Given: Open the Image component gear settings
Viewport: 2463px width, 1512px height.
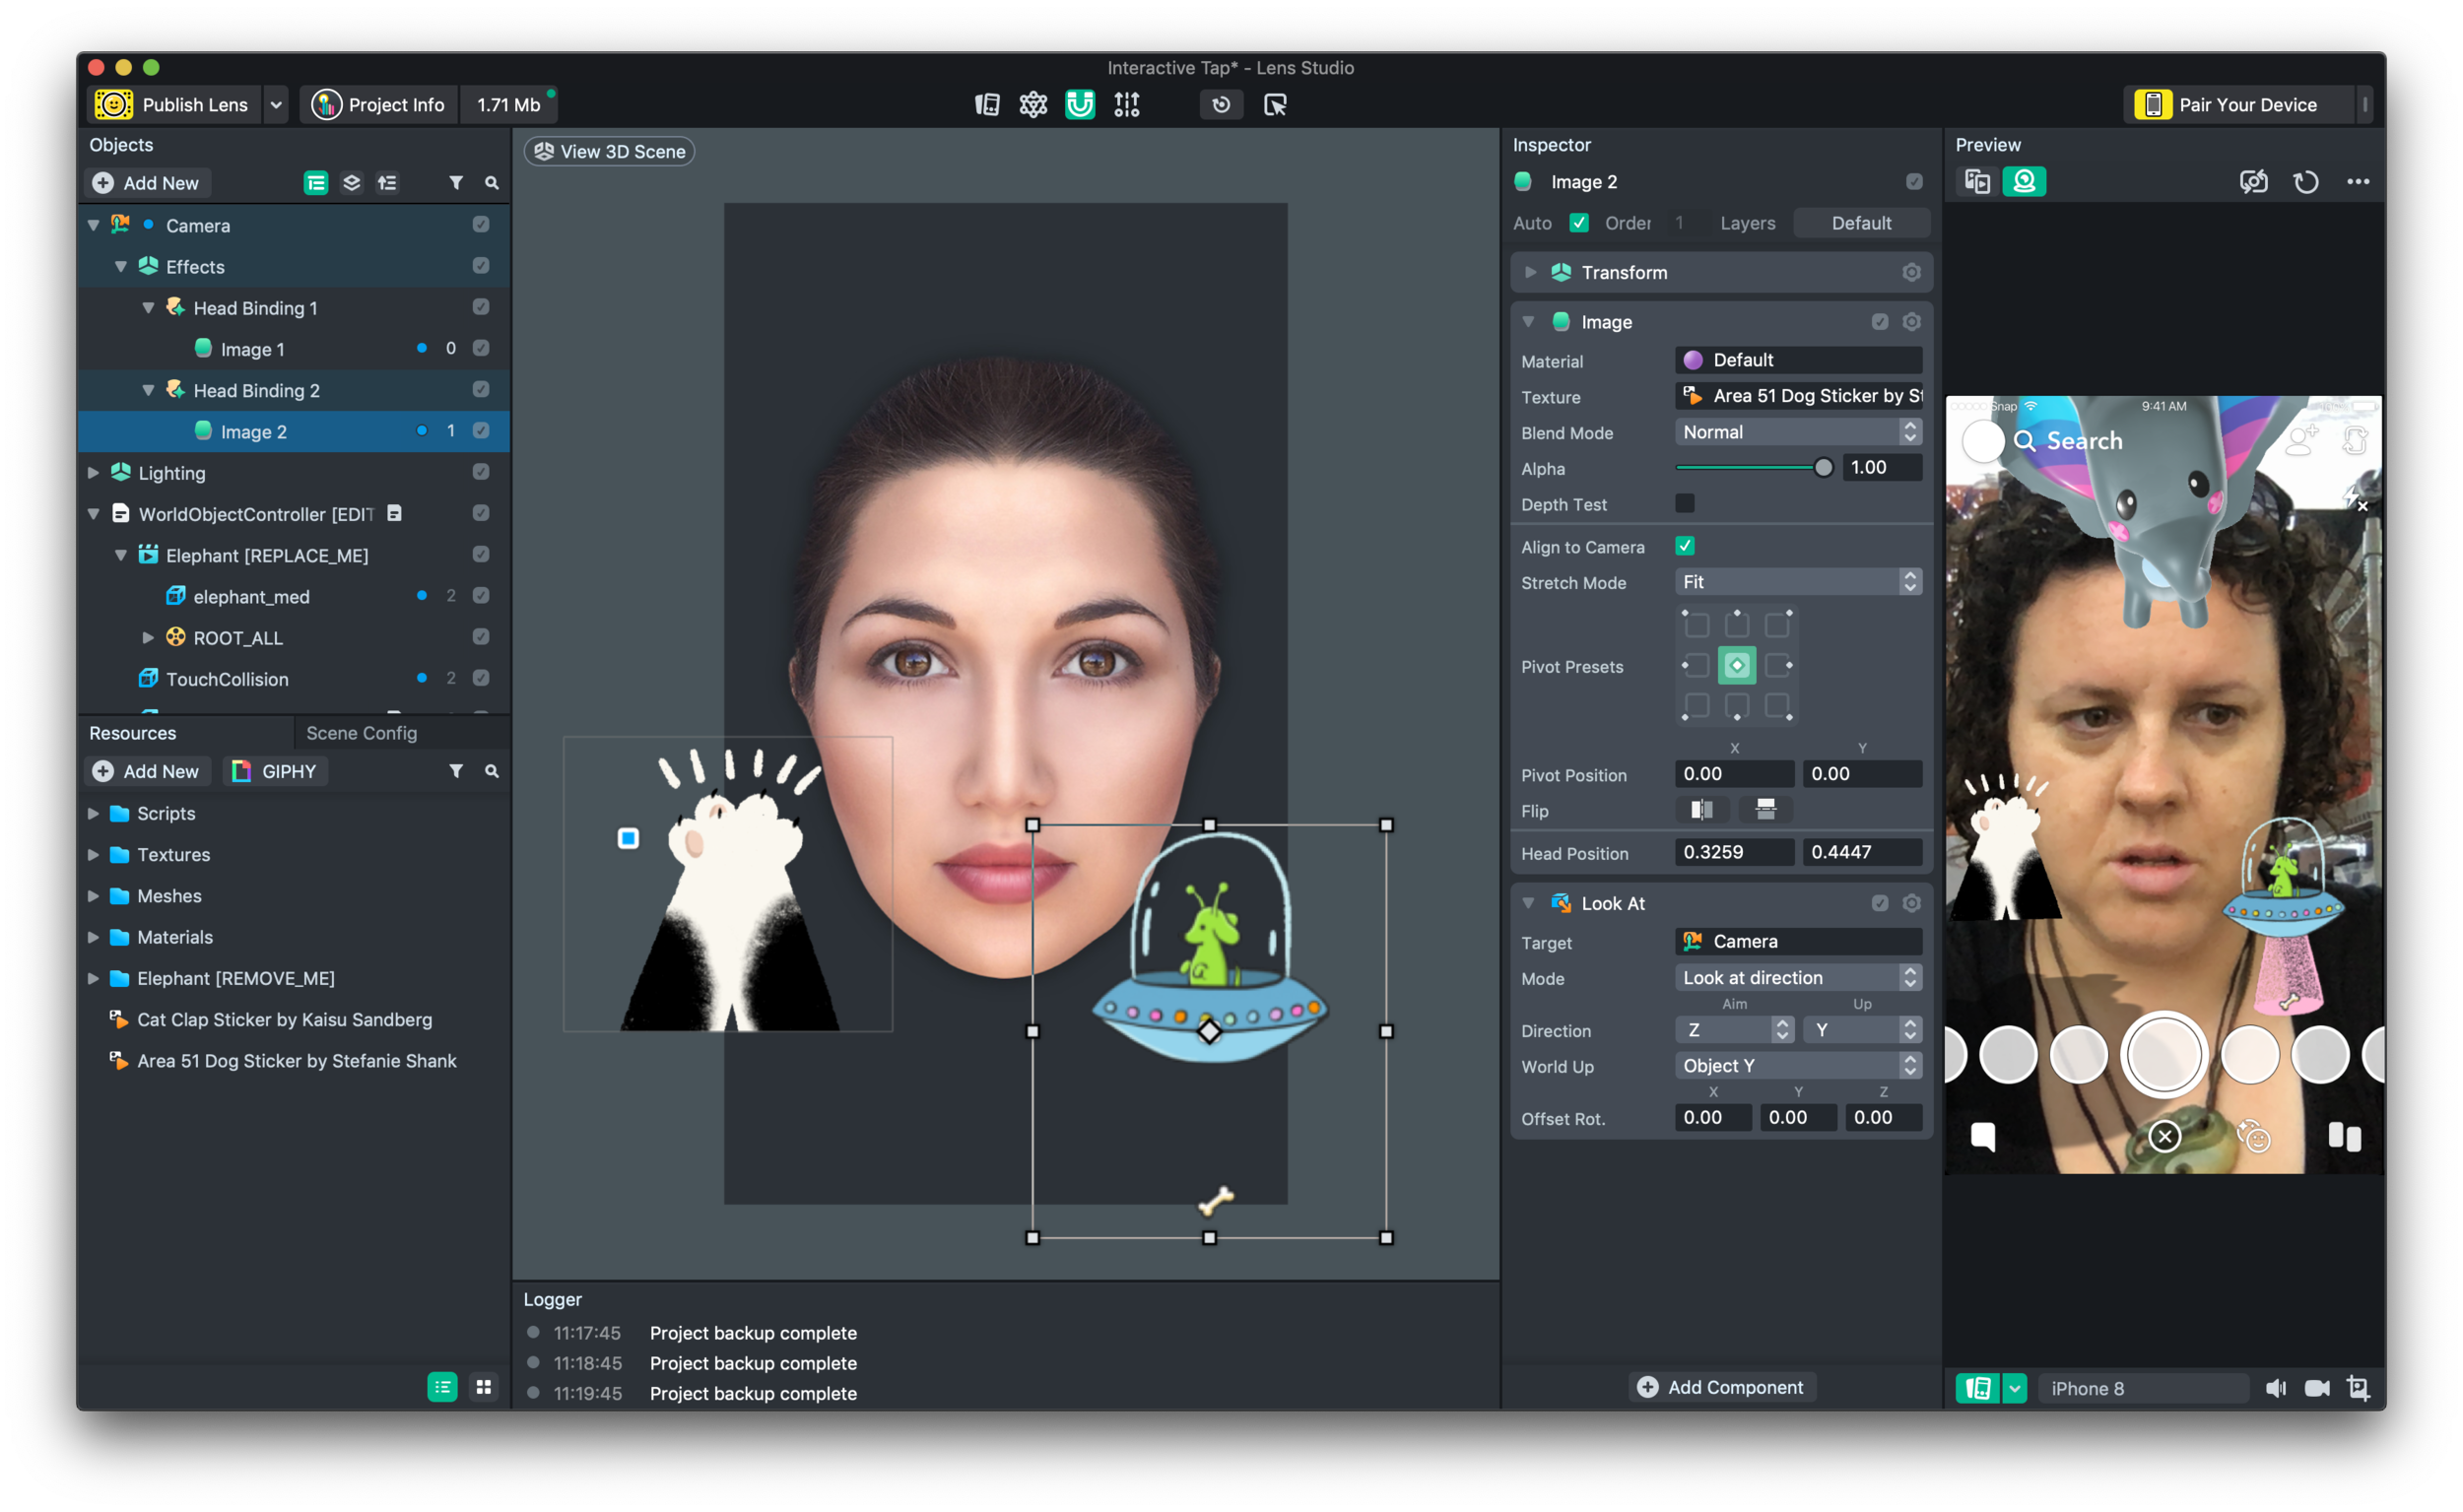Looking at the screenshot, I should click(1911, 321).
